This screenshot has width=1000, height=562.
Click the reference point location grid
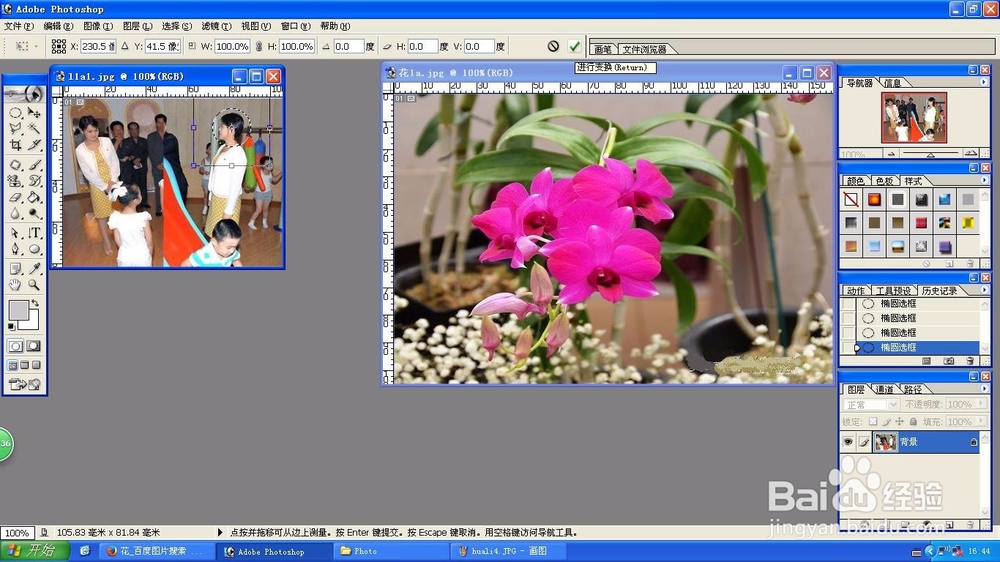coord(59,46)
